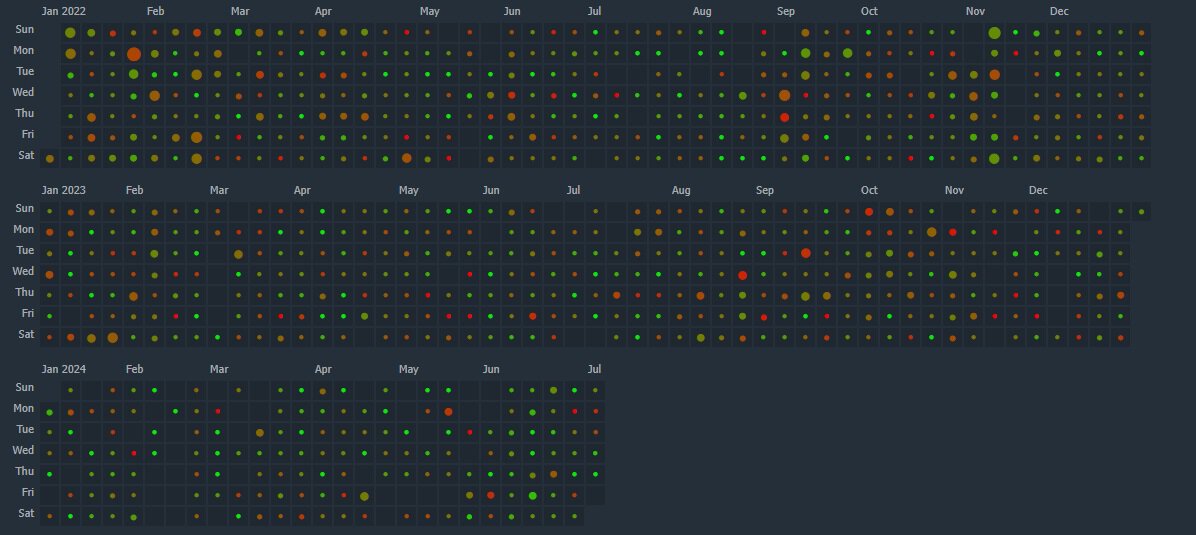Click the large green Friday dot in June 2024

tap(532, 496)
